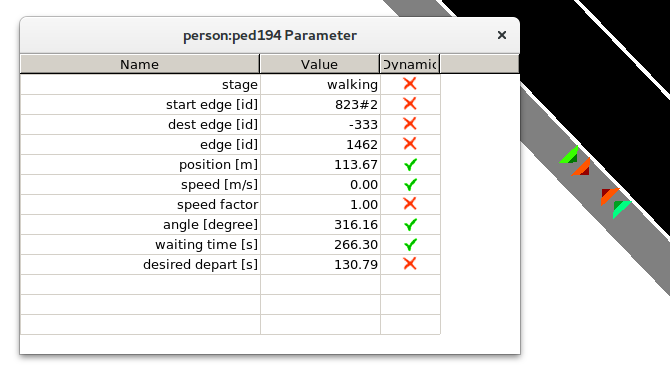Select the spring-green pedestrian triangle
This screenshot has width=670, height=373.
point(620,209)
